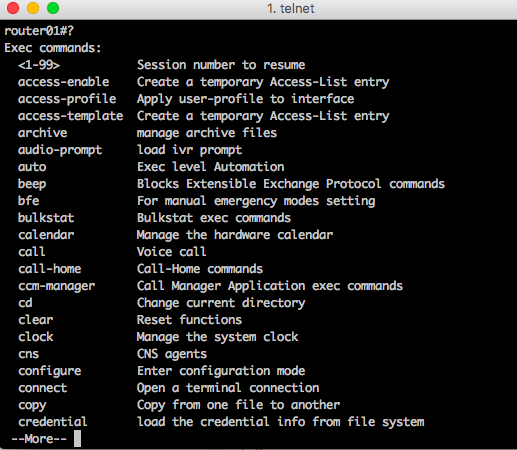517x450 pixels.
Task: Click the red close window button
Action: [13, 8]
